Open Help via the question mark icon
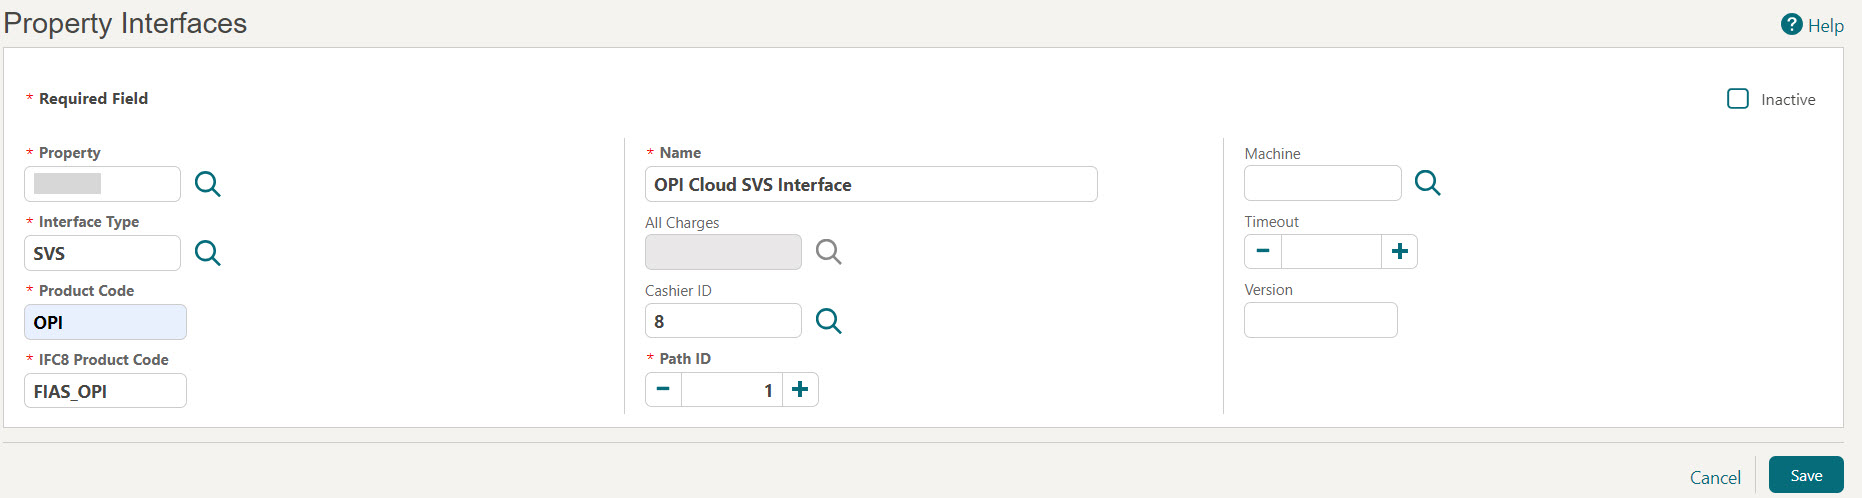This screenshot has width=1862, height=498. coord(1791,25)
